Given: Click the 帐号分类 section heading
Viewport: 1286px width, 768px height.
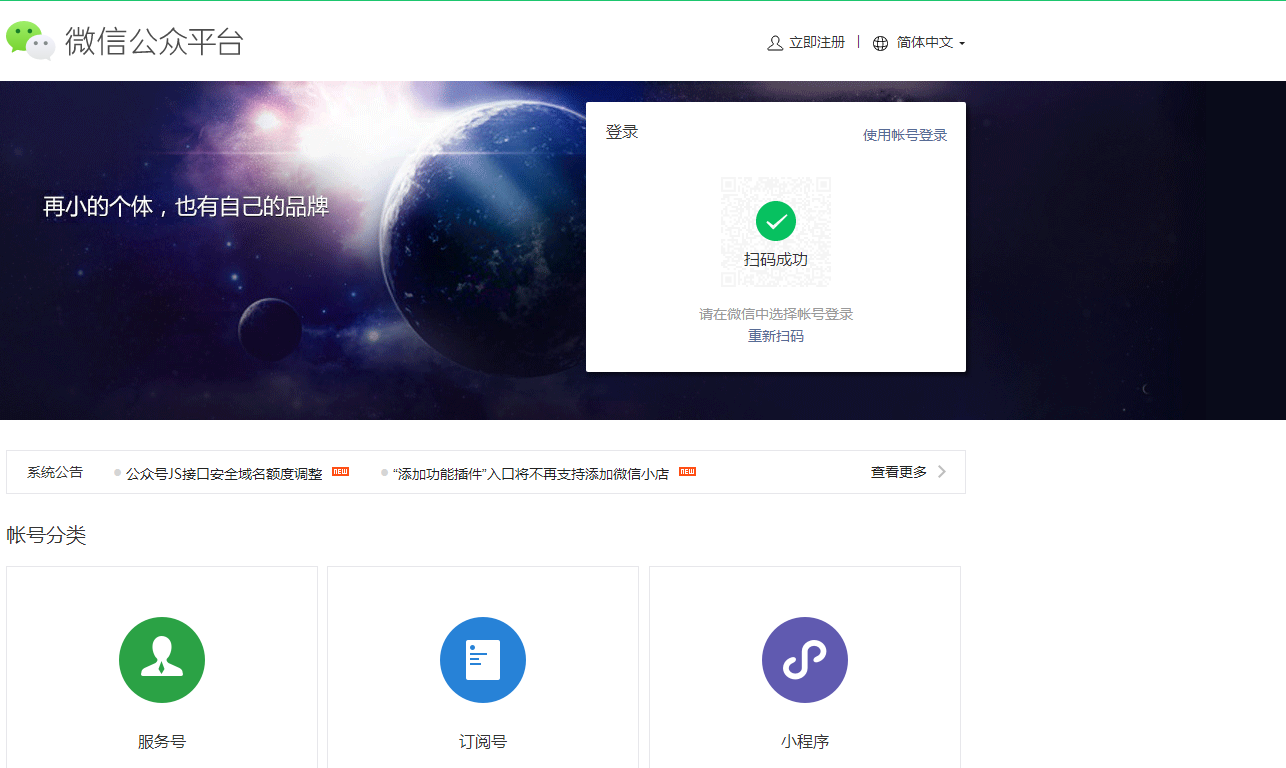Looking at the screenshot, I should pos(47,535).
